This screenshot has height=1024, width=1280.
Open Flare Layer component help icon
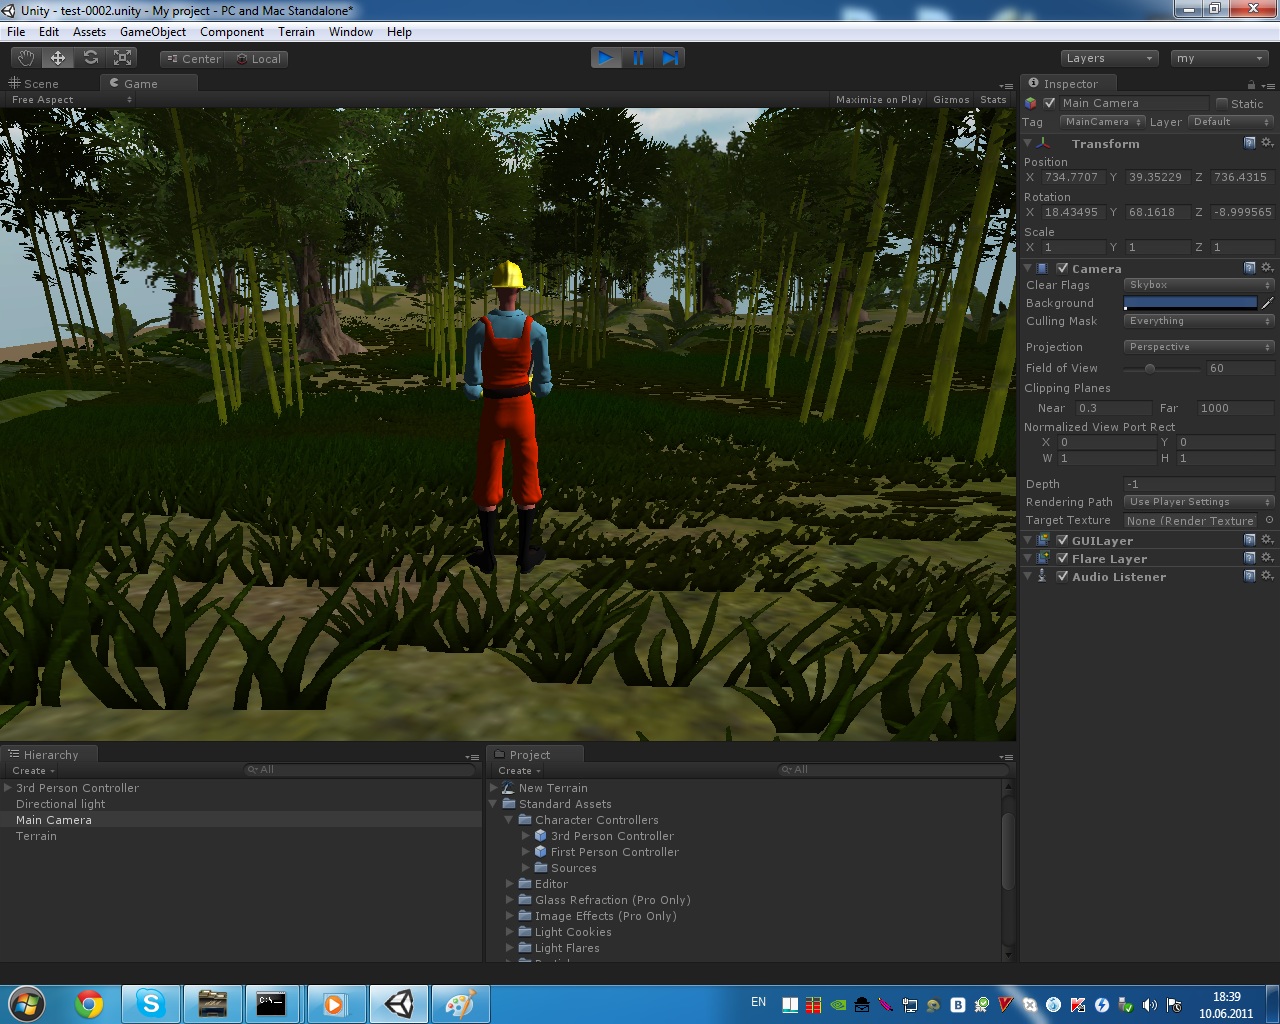1249,558
